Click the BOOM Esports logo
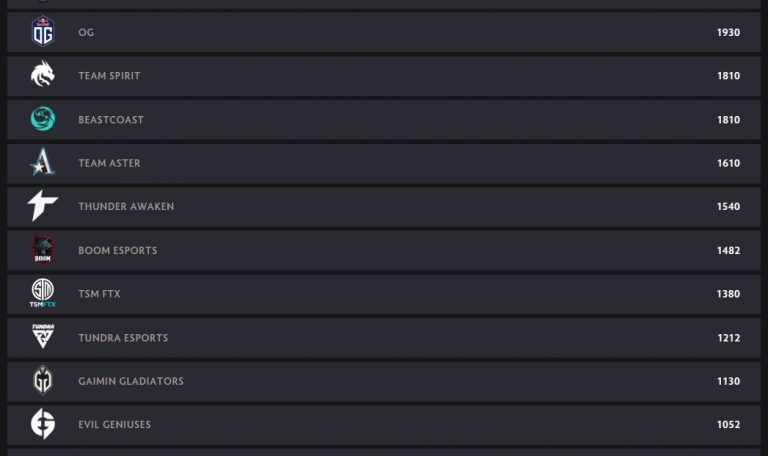This screenshot has height=456, width=768. coord(43,250)
